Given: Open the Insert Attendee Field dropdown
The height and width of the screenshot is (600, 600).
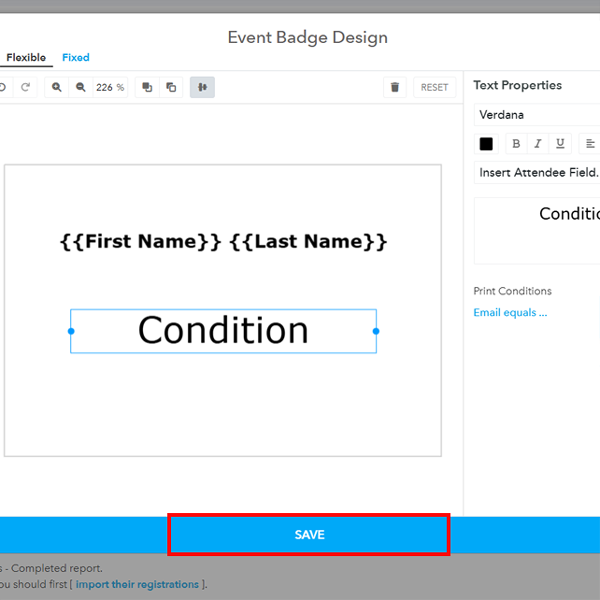Looking at the screenshot, I should (537, 172).
